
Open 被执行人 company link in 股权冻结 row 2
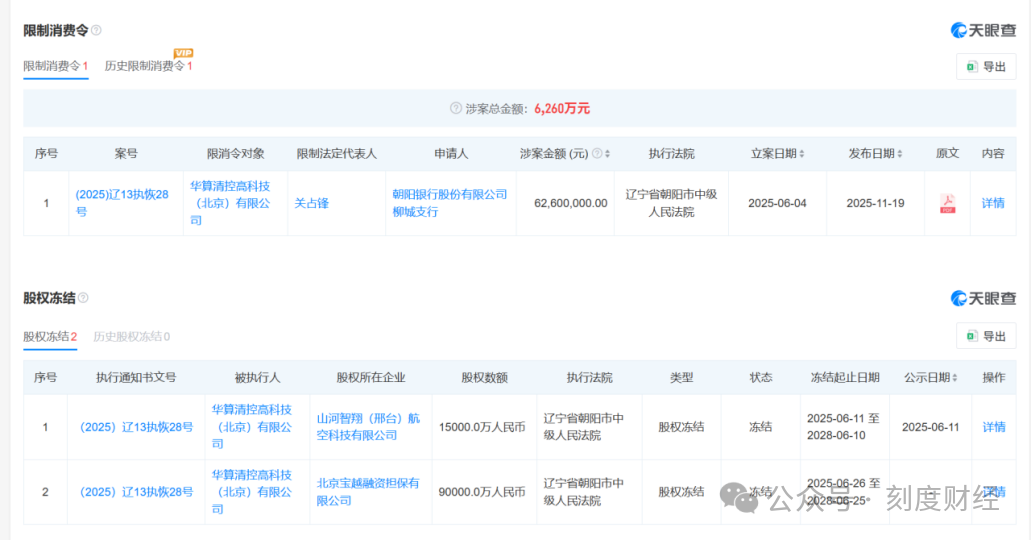coord(251,492)
